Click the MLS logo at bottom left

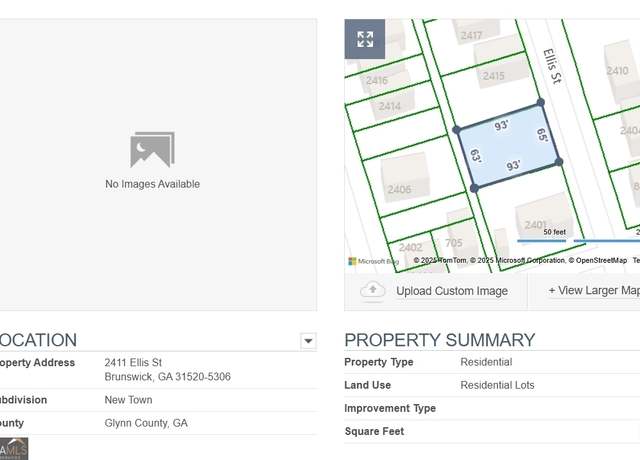[x=14, y=448]
